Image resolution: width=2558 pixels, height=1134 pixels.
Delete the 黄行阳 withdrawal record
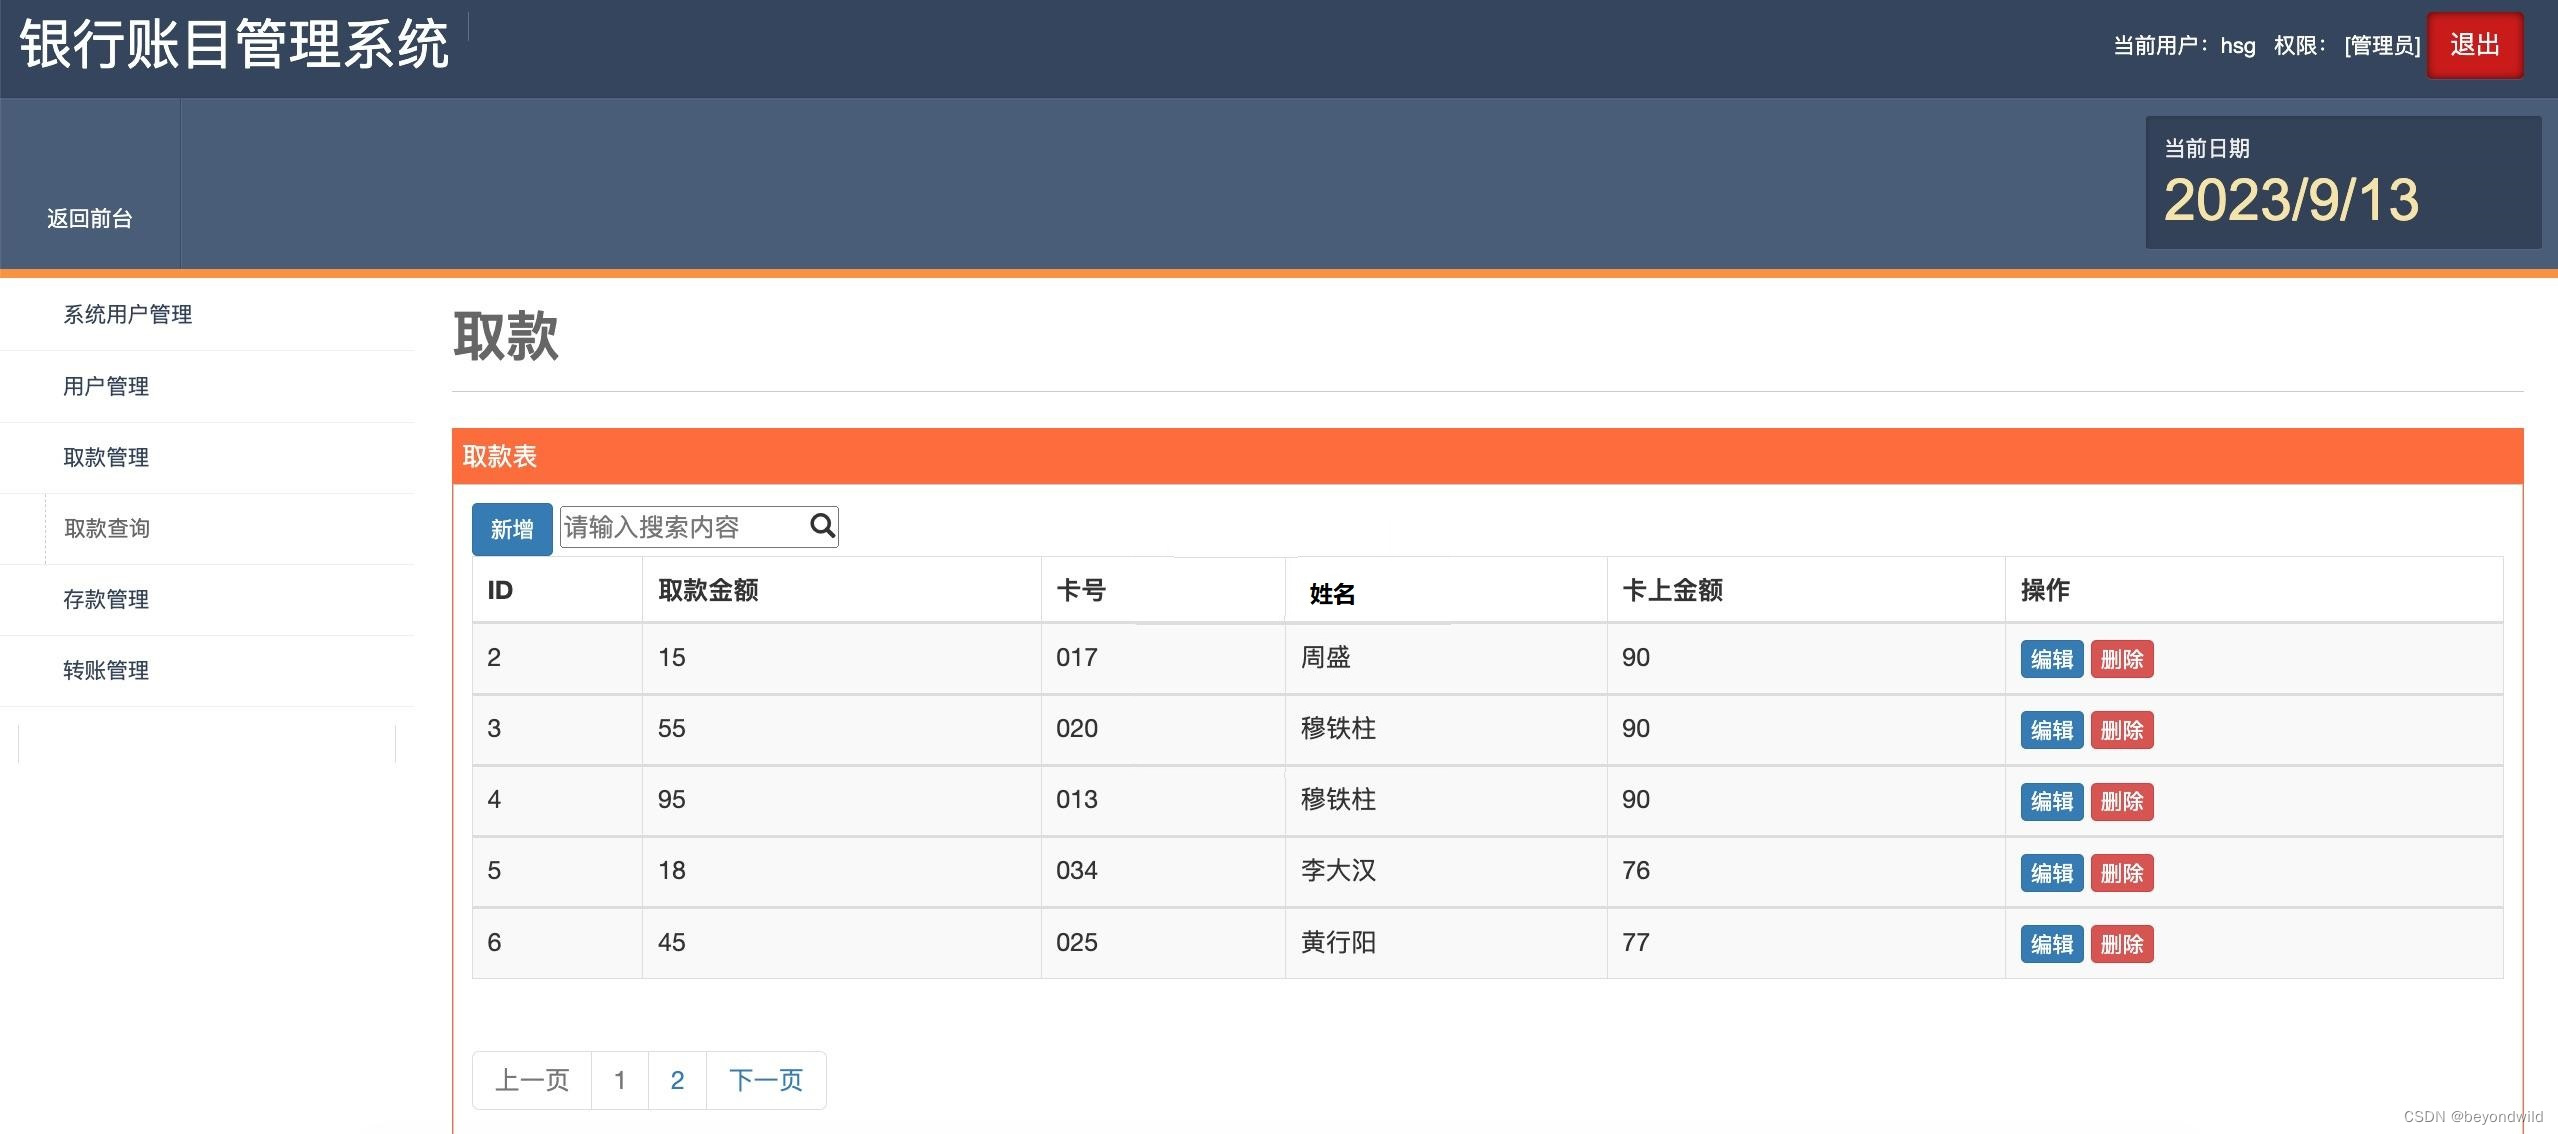tap(2123, 943)
